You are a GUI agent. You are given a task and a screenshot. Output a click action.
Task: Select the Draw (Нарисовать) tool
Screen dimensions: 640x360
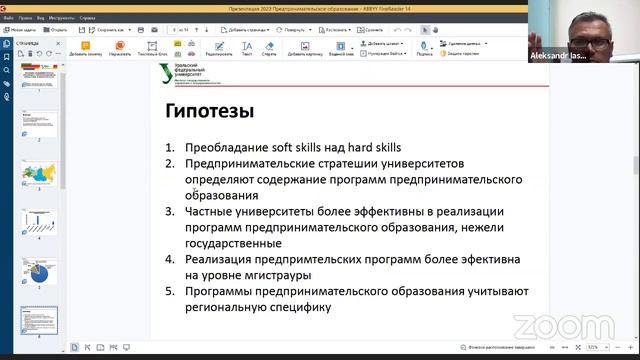[x=120, y=48]
